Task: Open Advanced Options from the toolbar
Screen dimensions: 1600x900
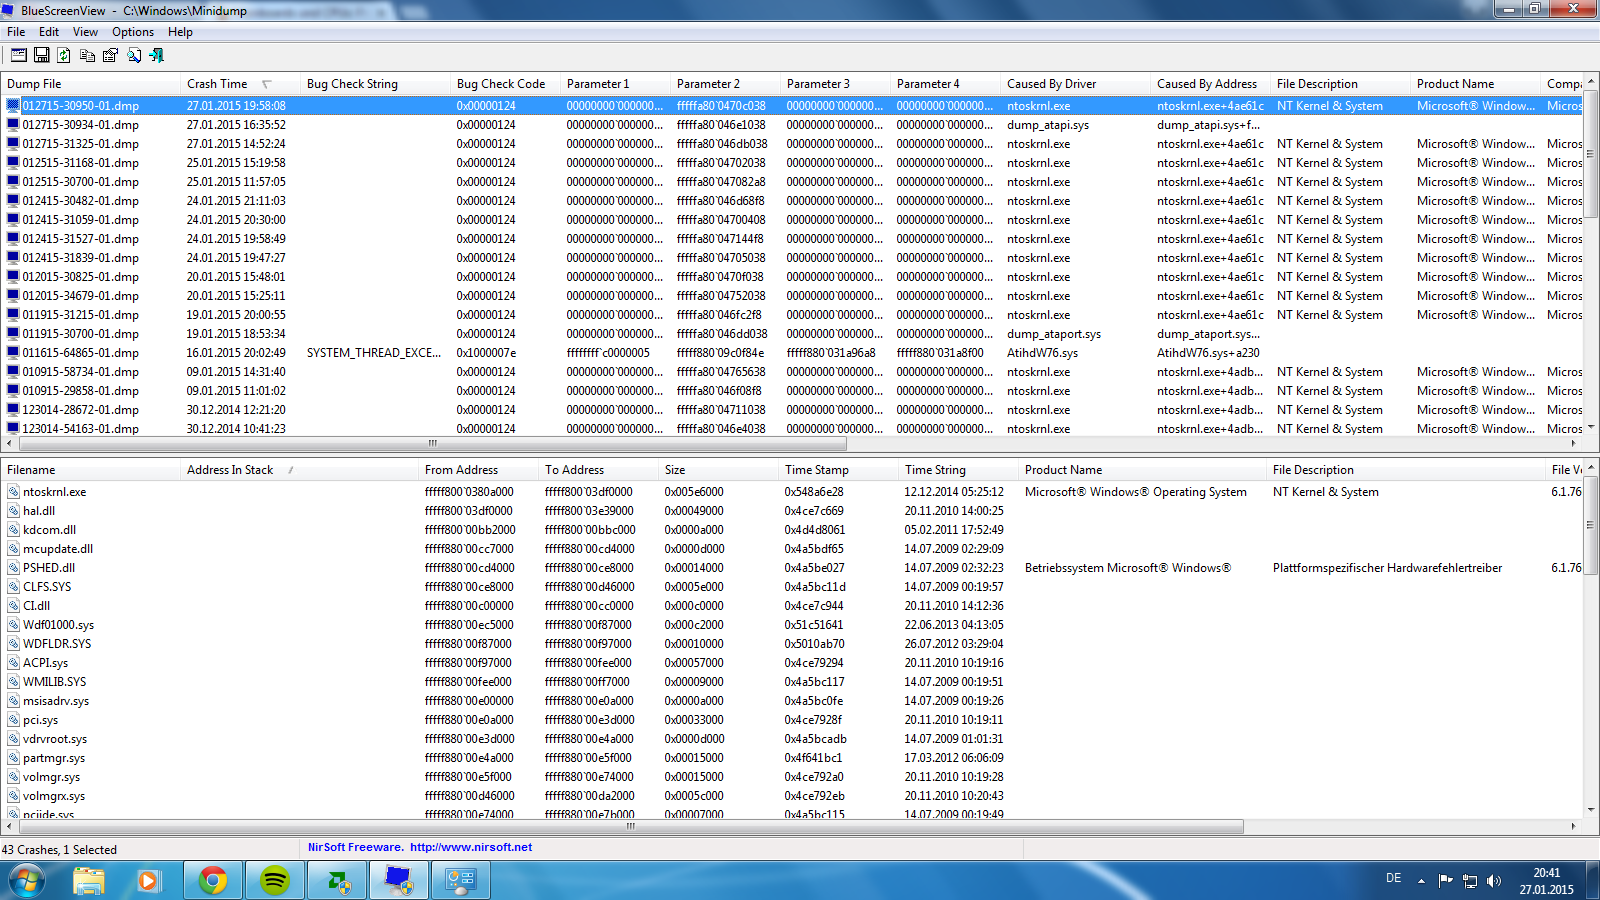Action: pos(19,56)
